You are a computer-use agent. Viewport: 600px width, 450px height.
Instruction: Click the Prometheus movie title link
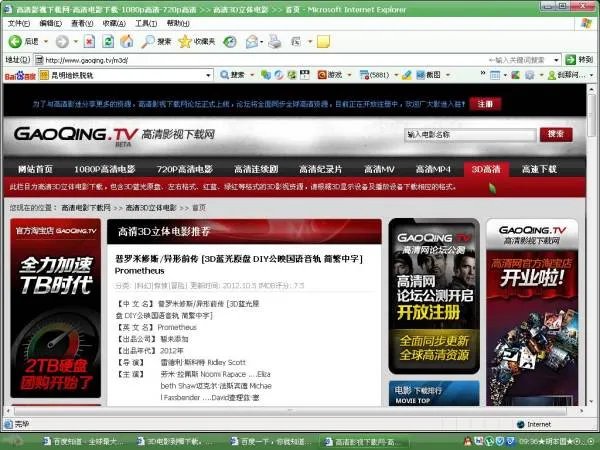tap(239, 265)
